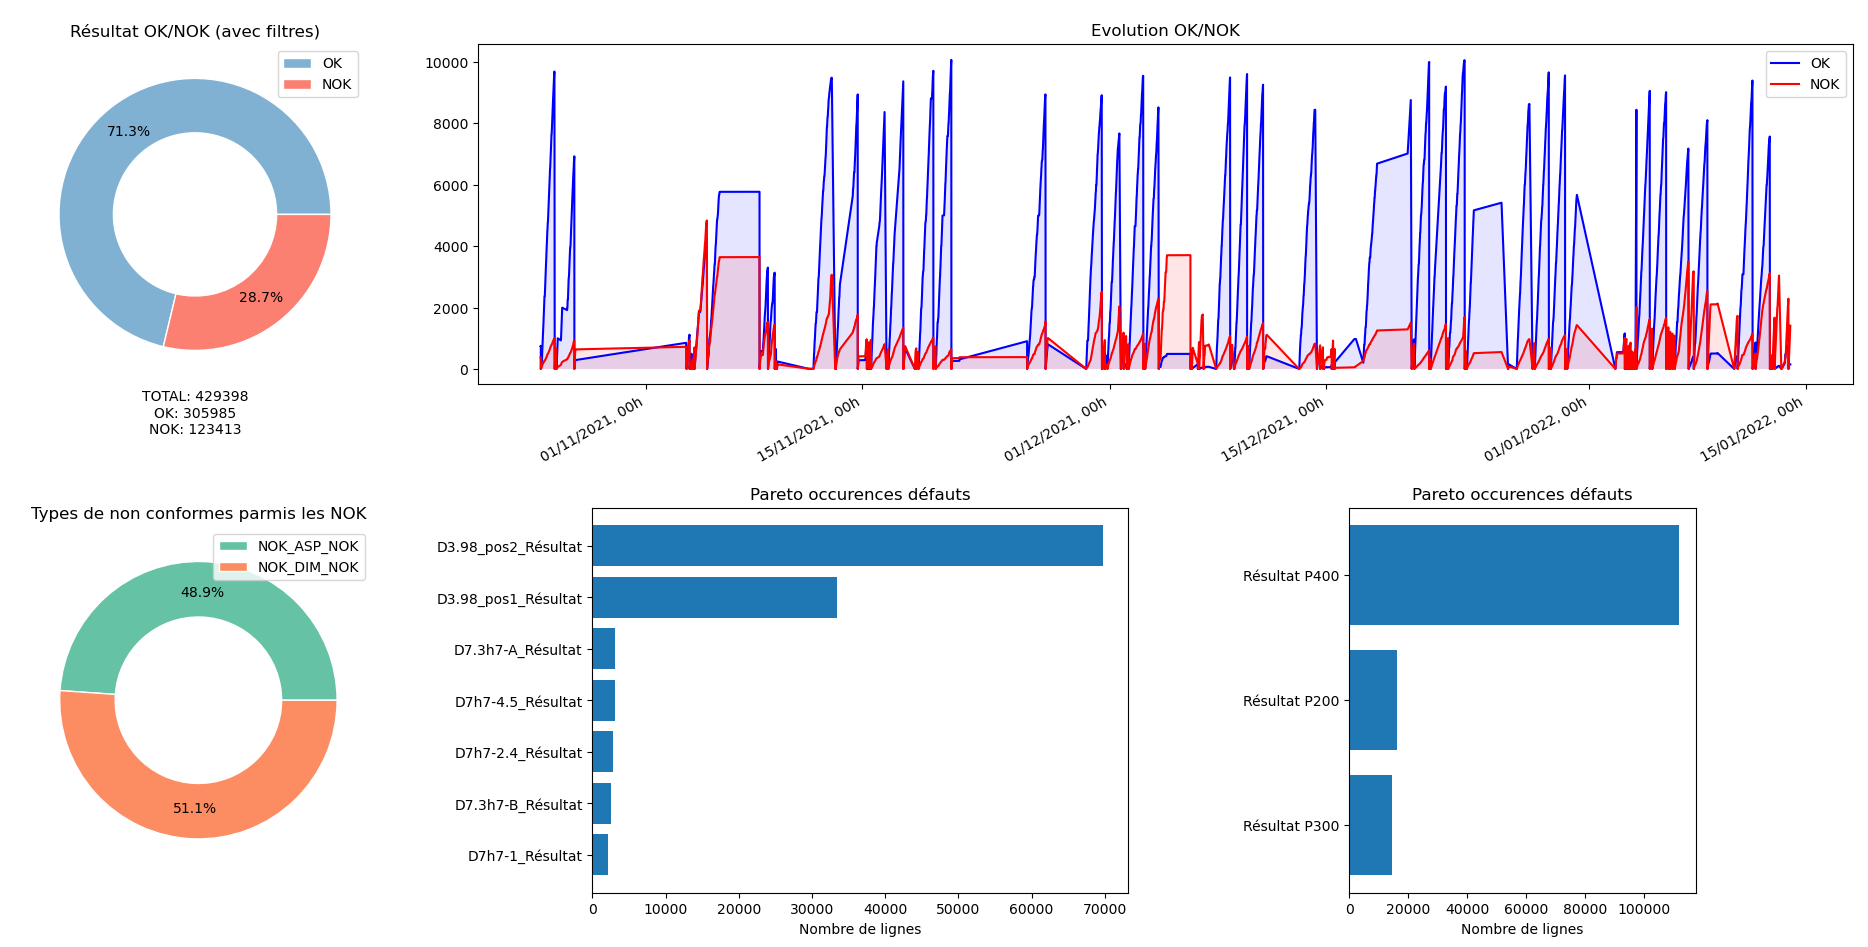Screen dimensions: 1868x947
Task: Click the 'Résultat OK/NOK (avec filtres)' title
Action: (x=195, y=32)
